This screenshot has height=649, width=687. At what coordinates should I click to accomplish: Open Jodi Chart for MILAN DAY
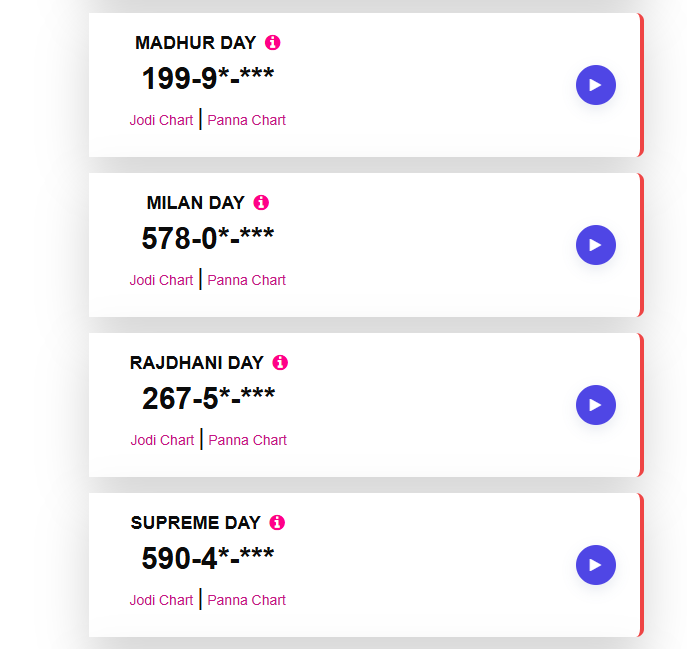click(x=161, y=280)
